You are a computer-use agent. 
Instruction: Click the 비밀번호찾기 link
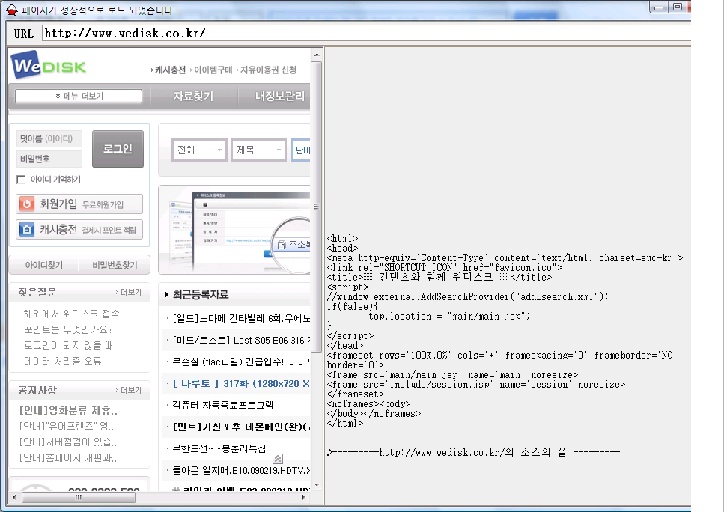[x=115, y=265]
